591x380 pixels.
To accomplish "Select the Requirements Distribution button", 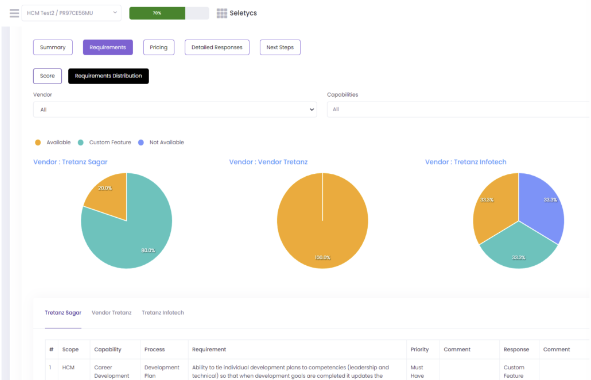I will (x=109, y=76).
